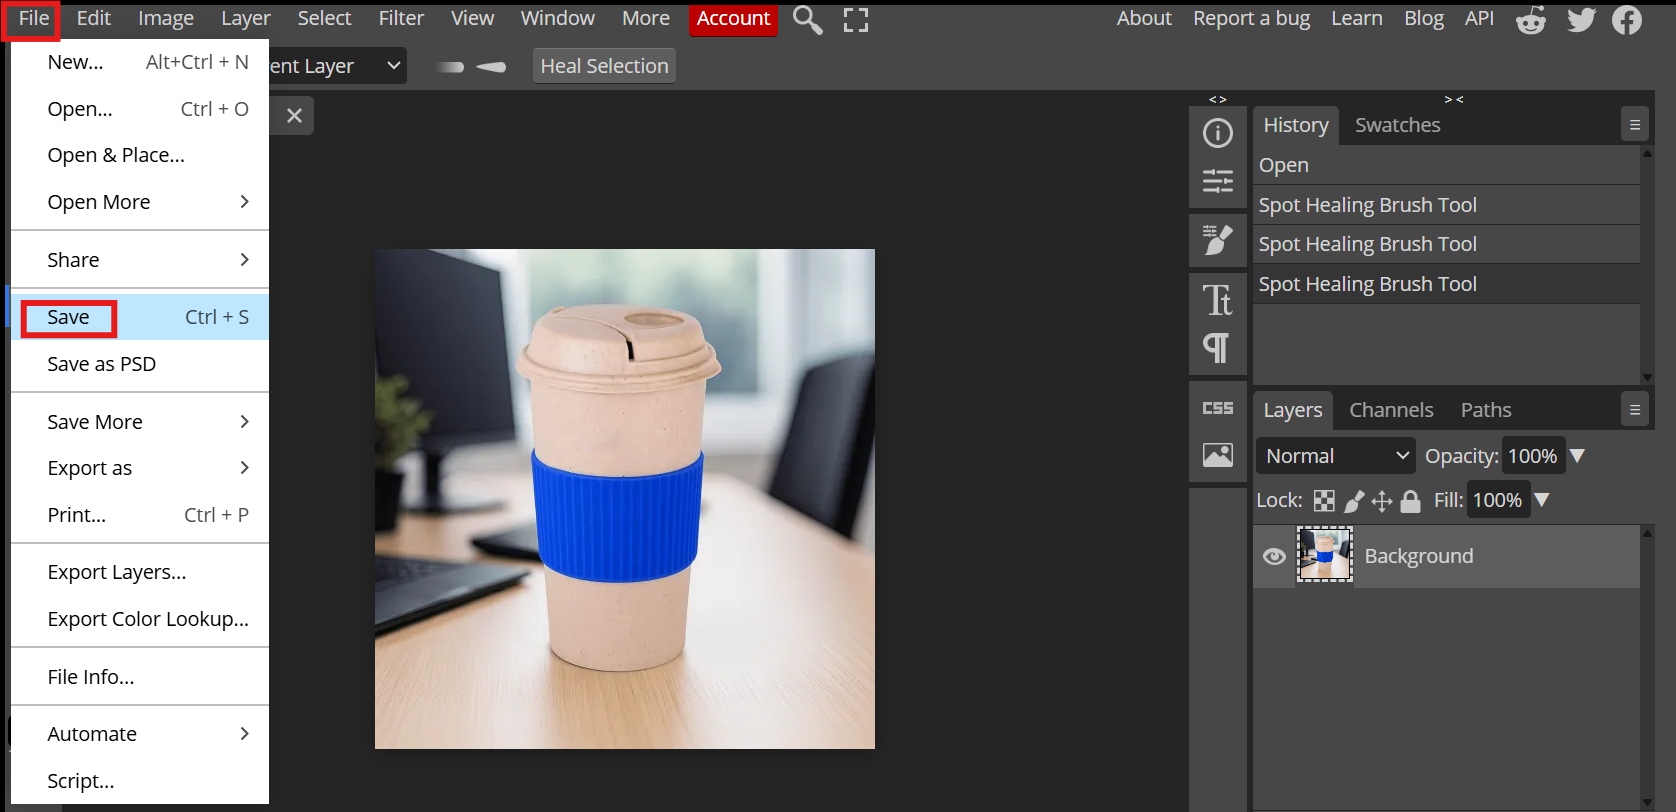Choose Save as PSD
The height and width of the screenshot is (812, 1676).
140,364
